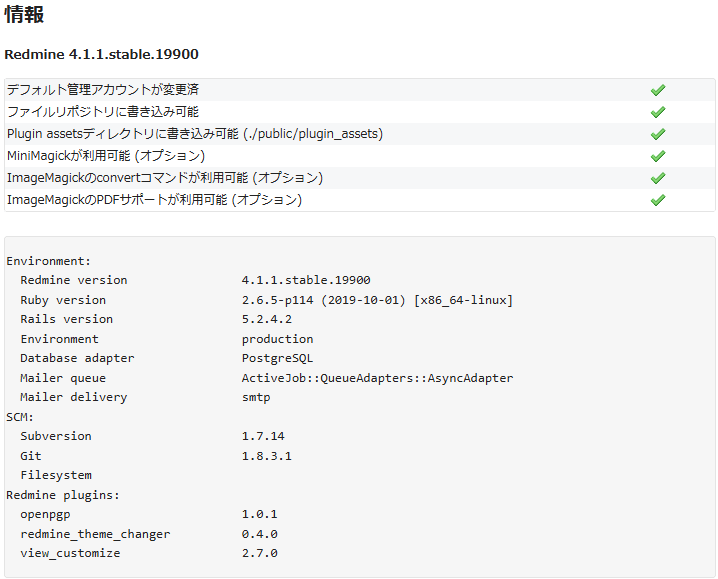This screenshot has height=579, width=718.
Task: Click the green checkmark for デフォルト管理アカウントが変更済
Action: (658, 90)
